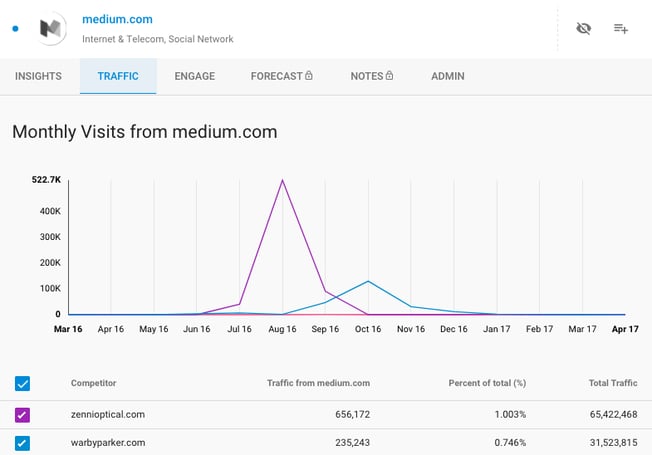Click the 31,523,815 total traffic value

coord(614,443)
